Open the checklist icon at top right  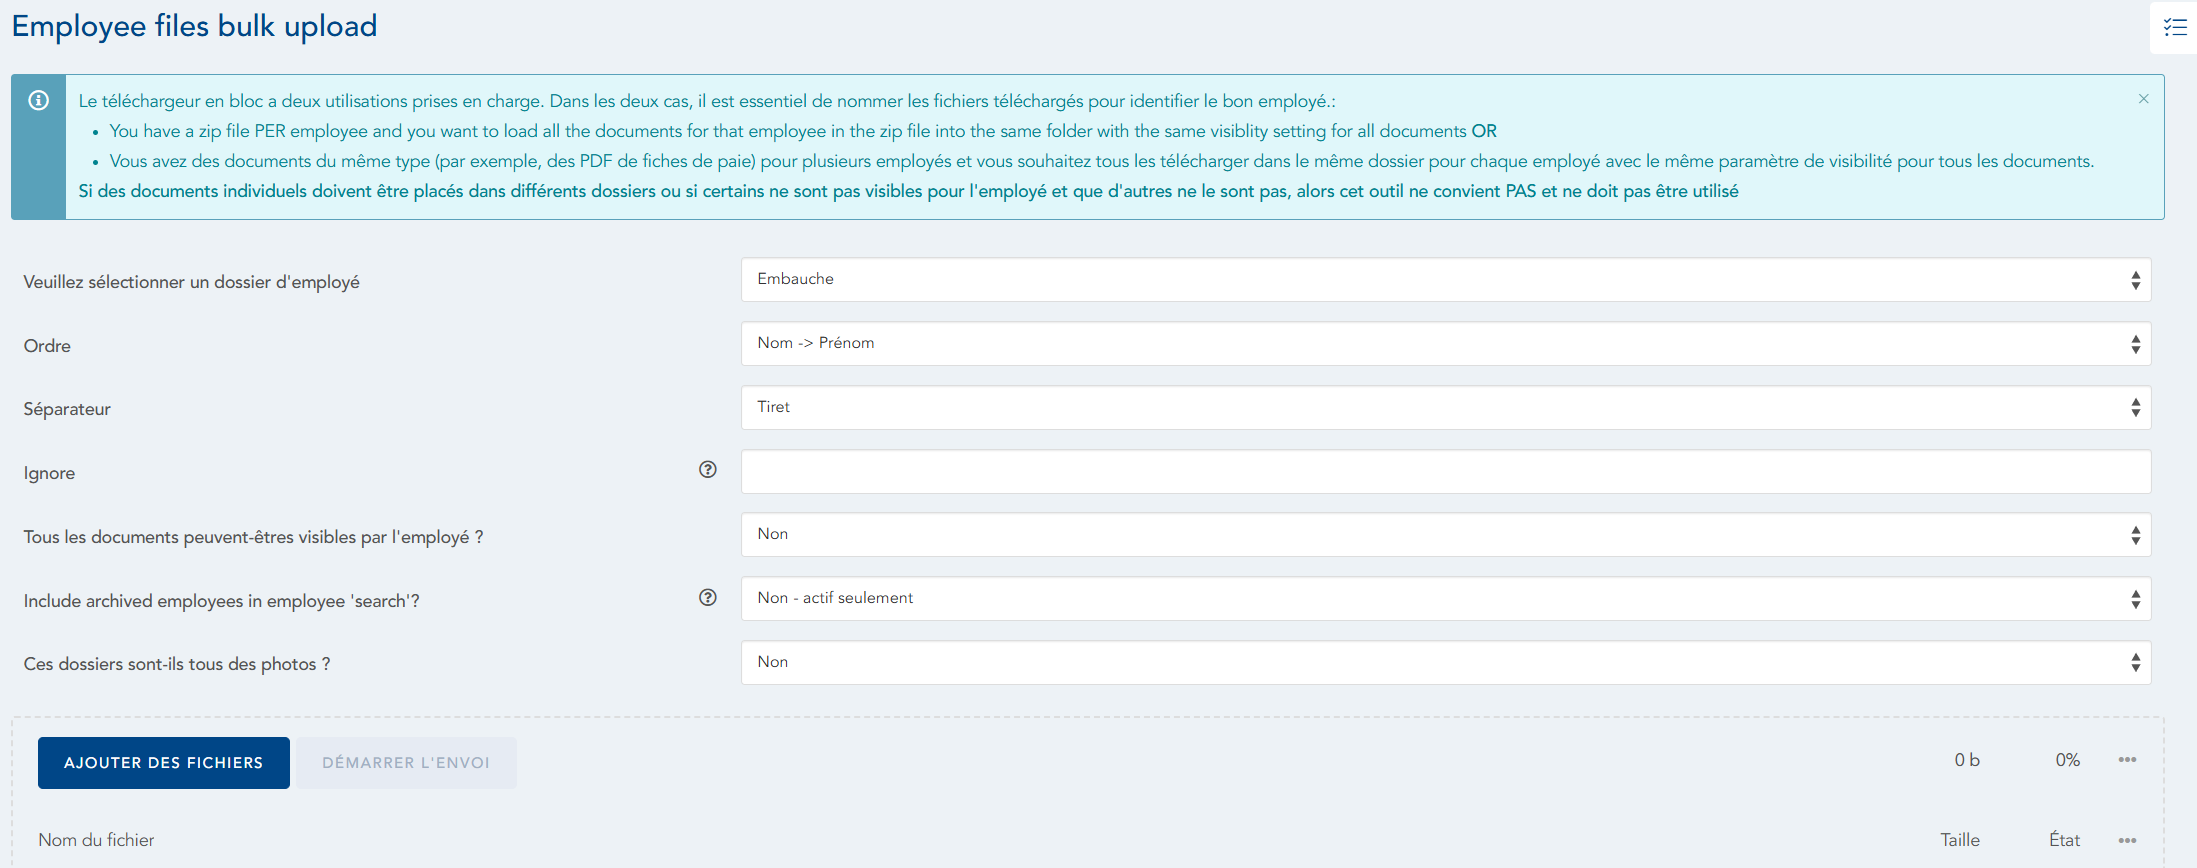[2175, 27]
